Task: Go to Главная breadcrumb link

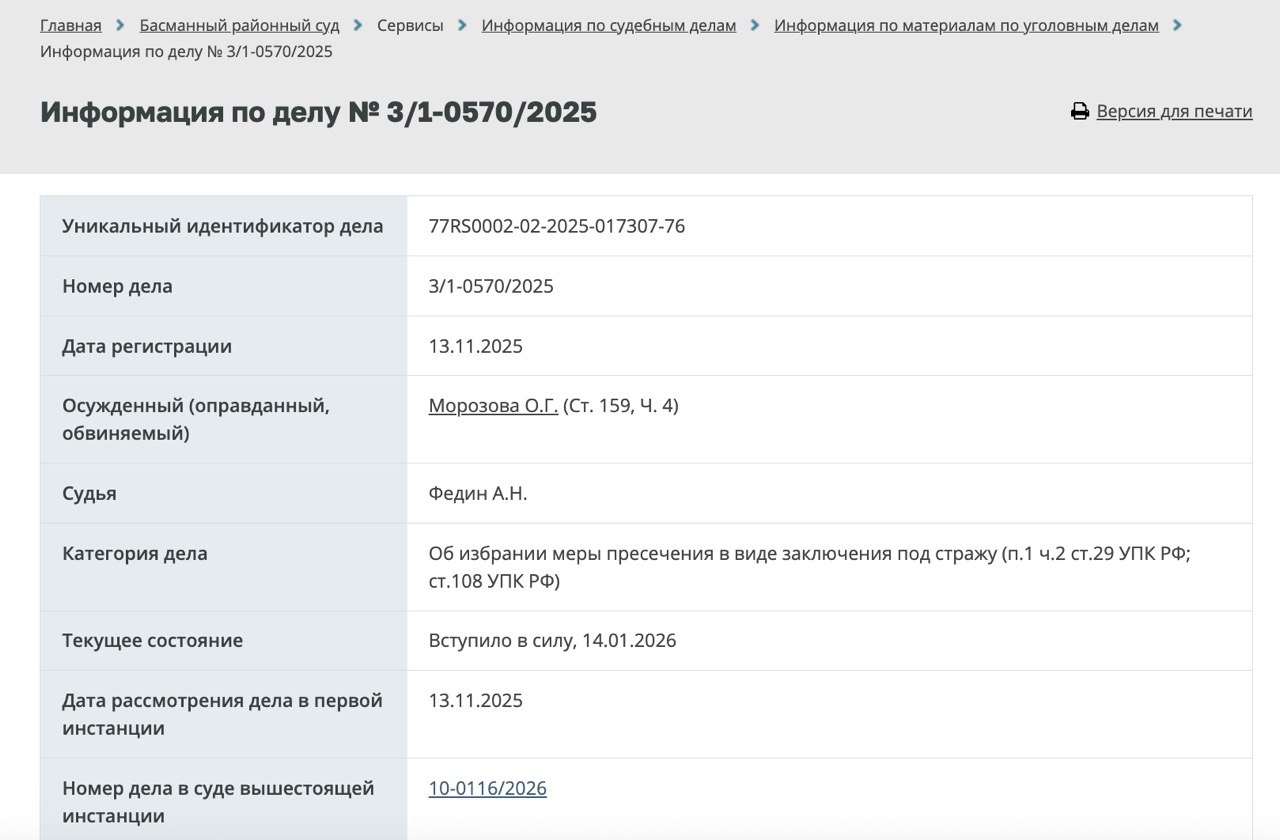Action: click(71, 25)
